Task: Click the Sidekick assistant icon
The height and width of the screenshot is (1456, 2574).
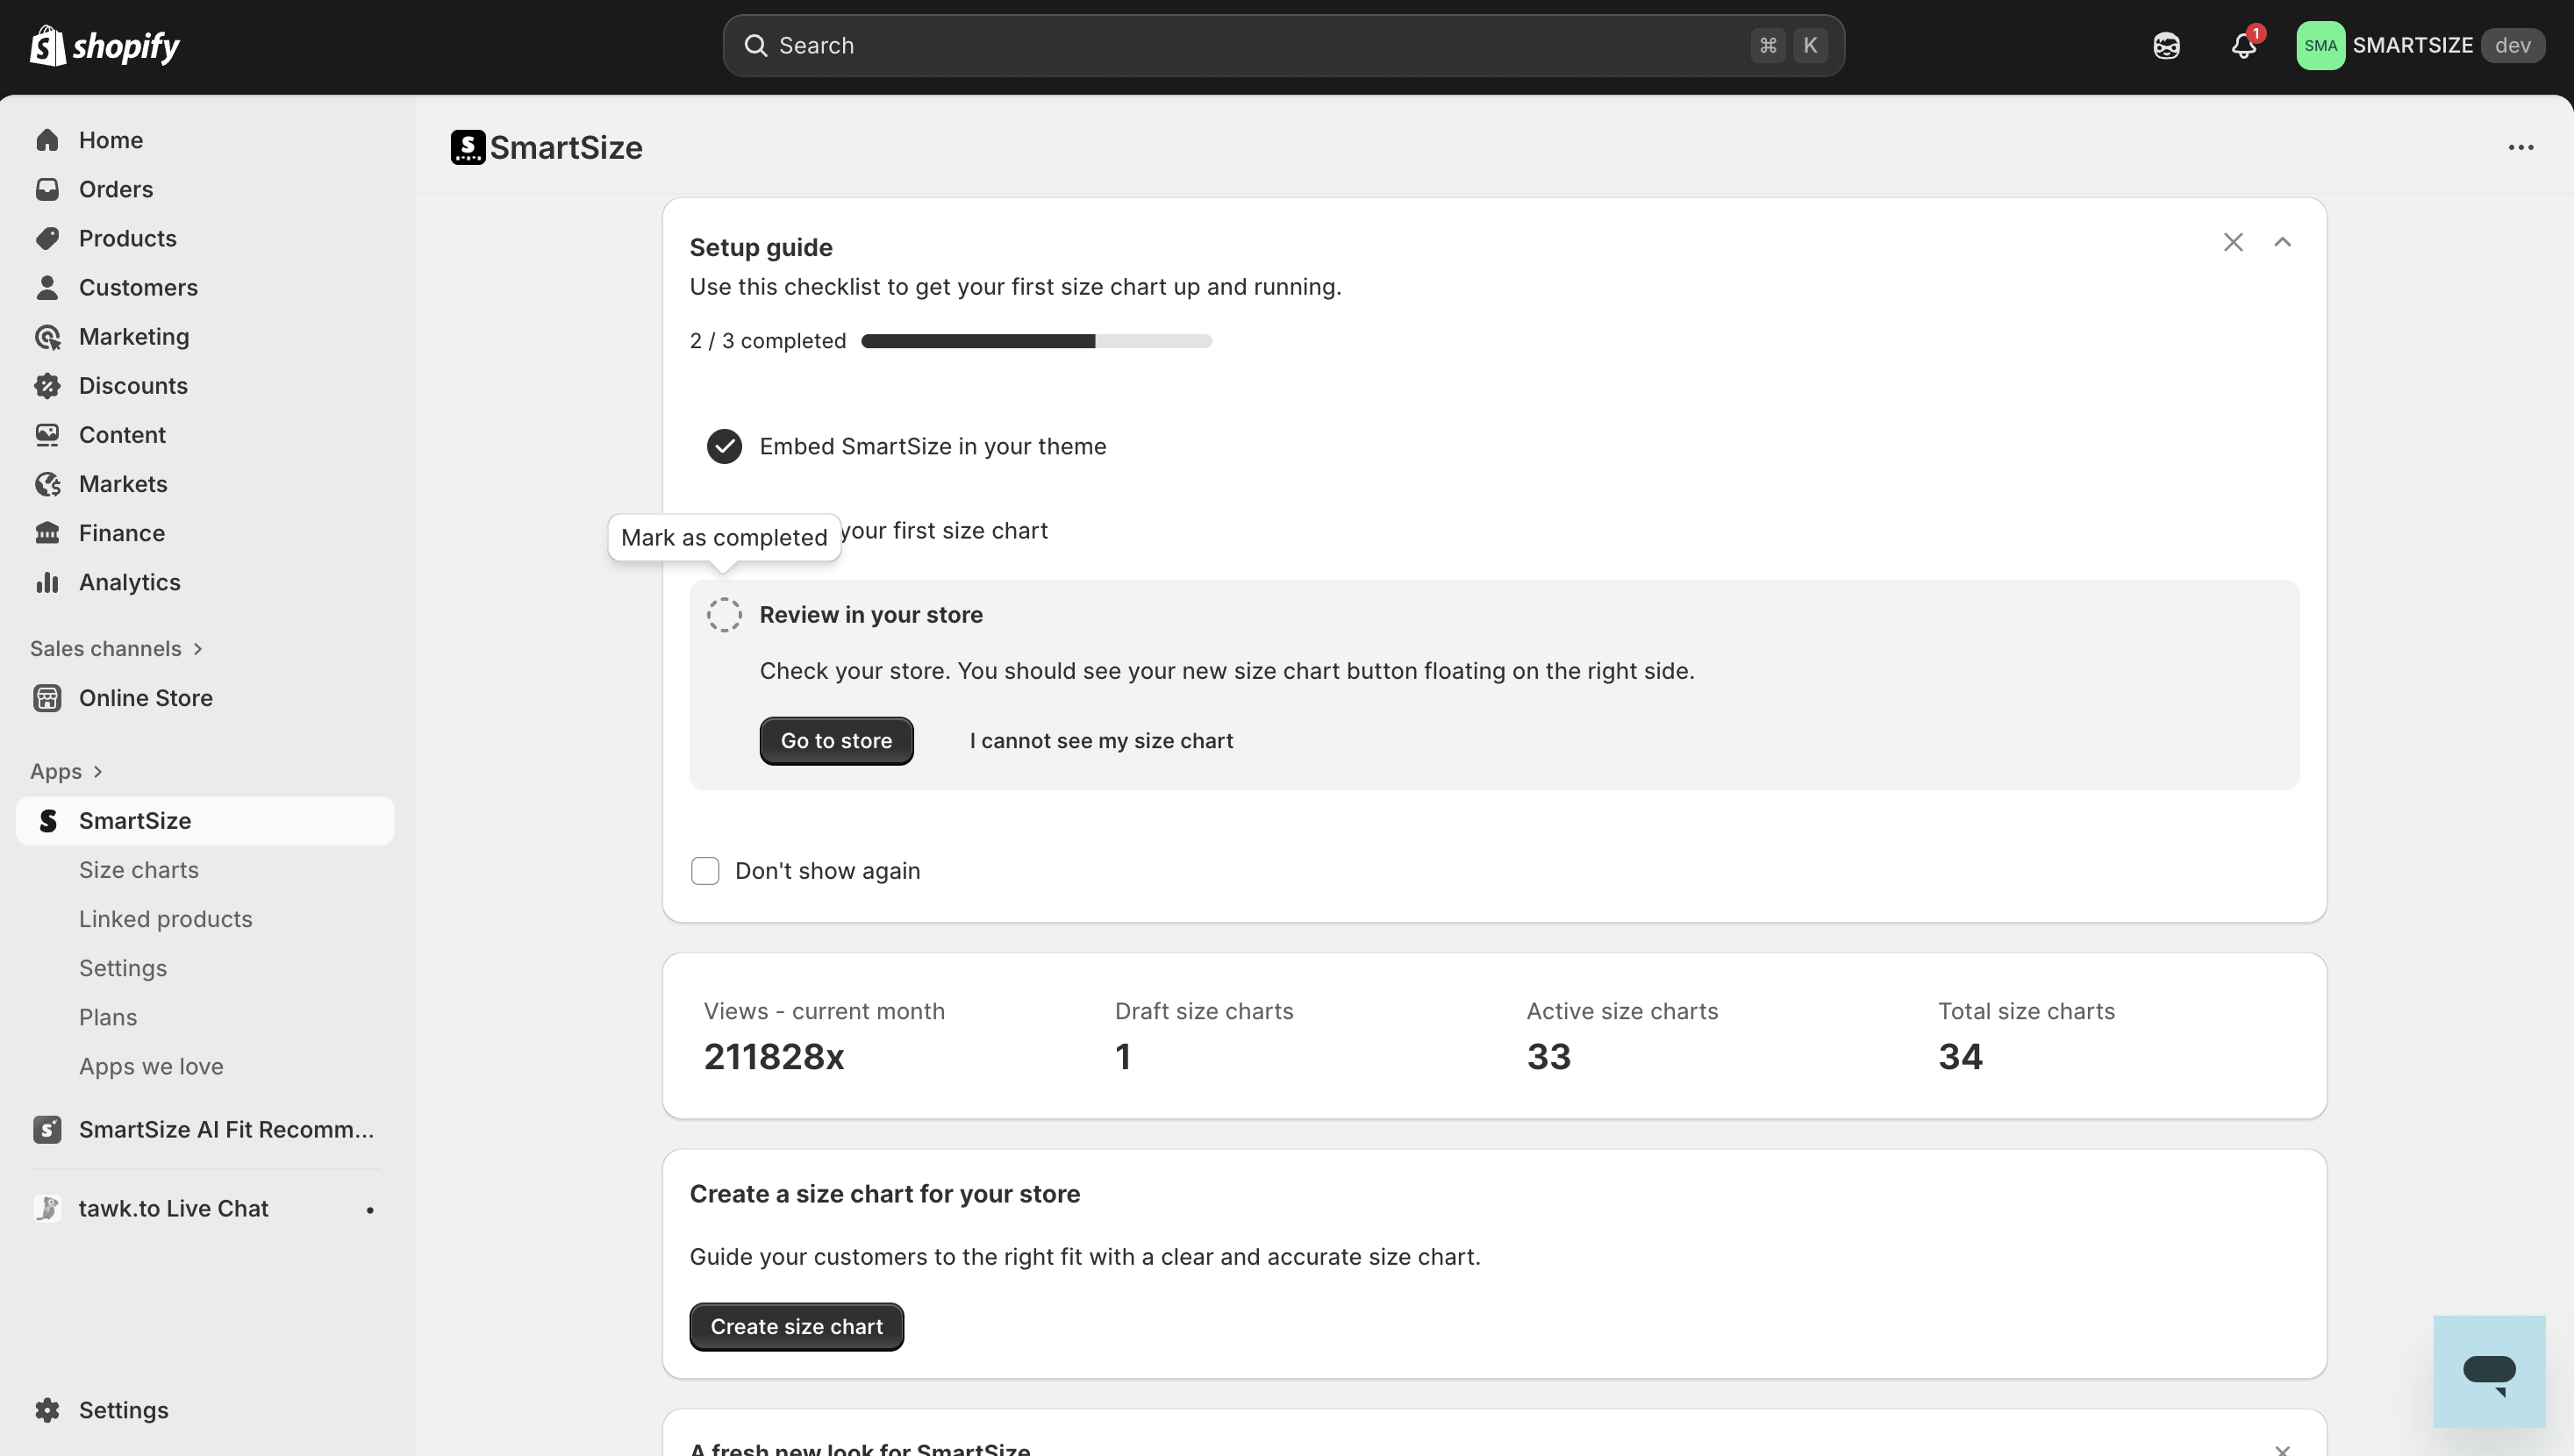Action: click(2166, 46)
